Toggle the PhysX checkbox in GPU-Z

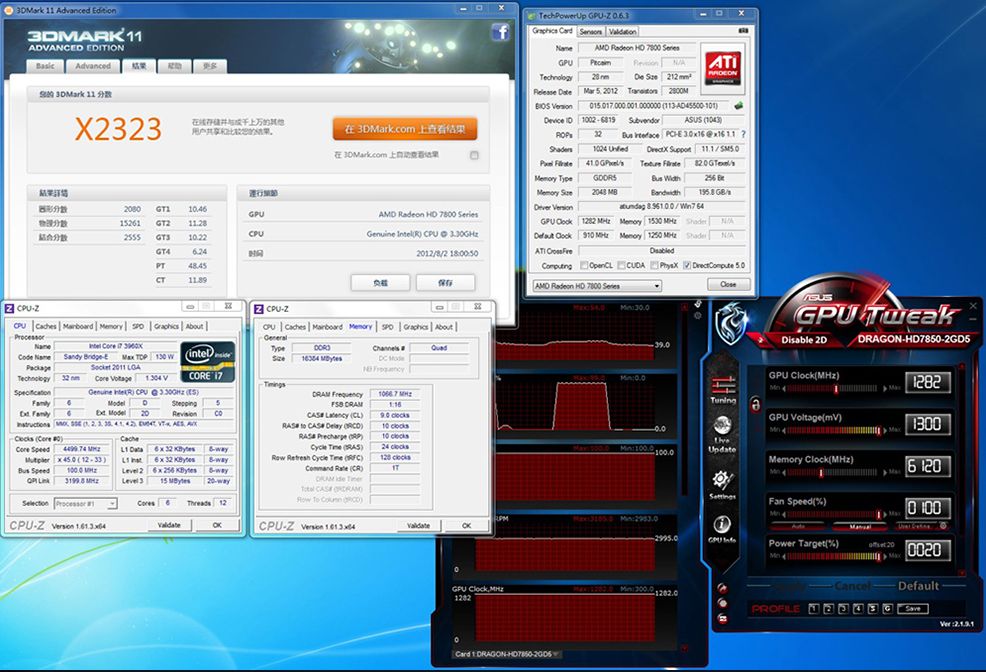tap(655, 265)
